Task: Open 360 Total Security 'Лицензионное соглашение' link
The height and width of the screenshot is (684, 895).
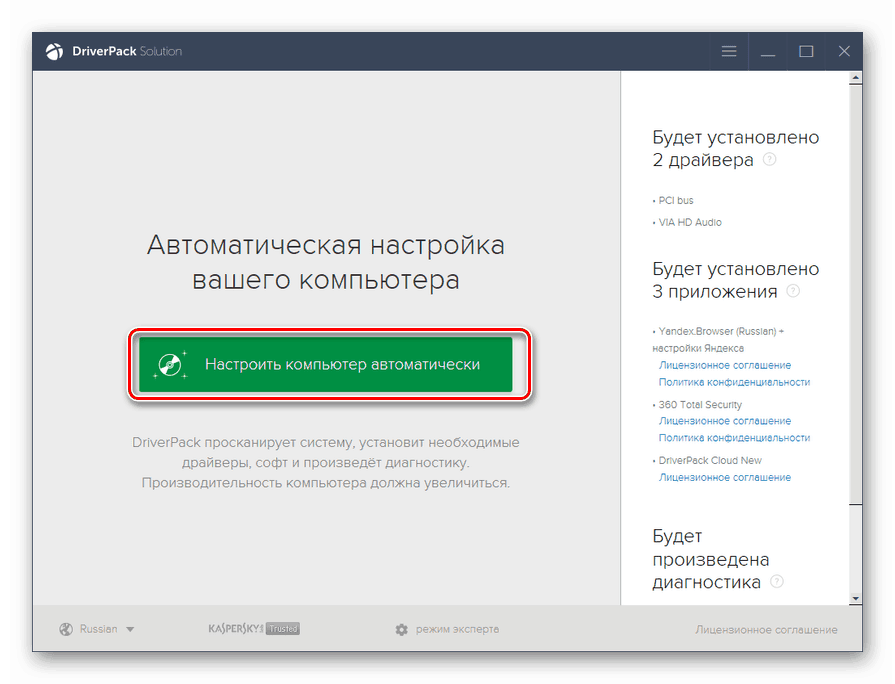Action: [725, 421]
